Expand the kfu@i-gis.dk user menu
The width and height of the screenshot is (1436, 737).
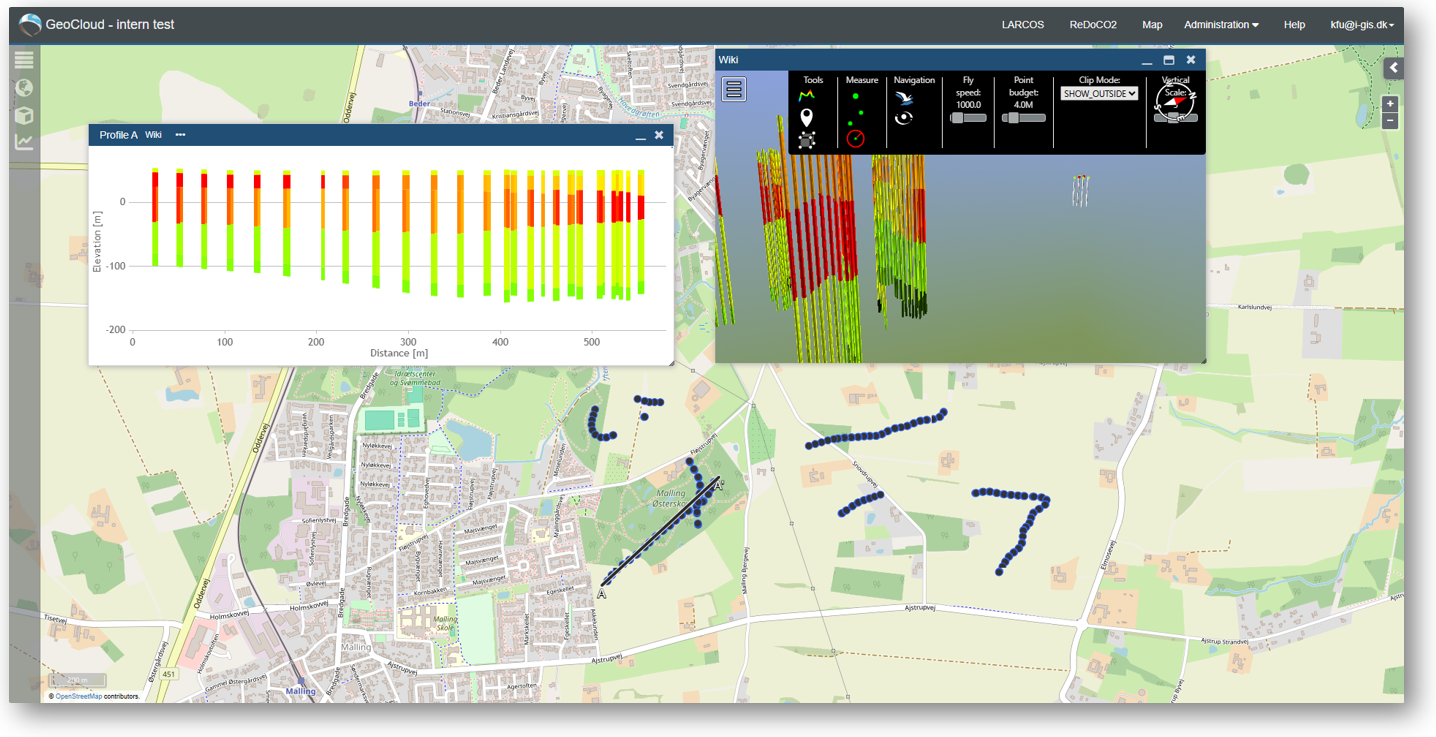click(1362, 25)
